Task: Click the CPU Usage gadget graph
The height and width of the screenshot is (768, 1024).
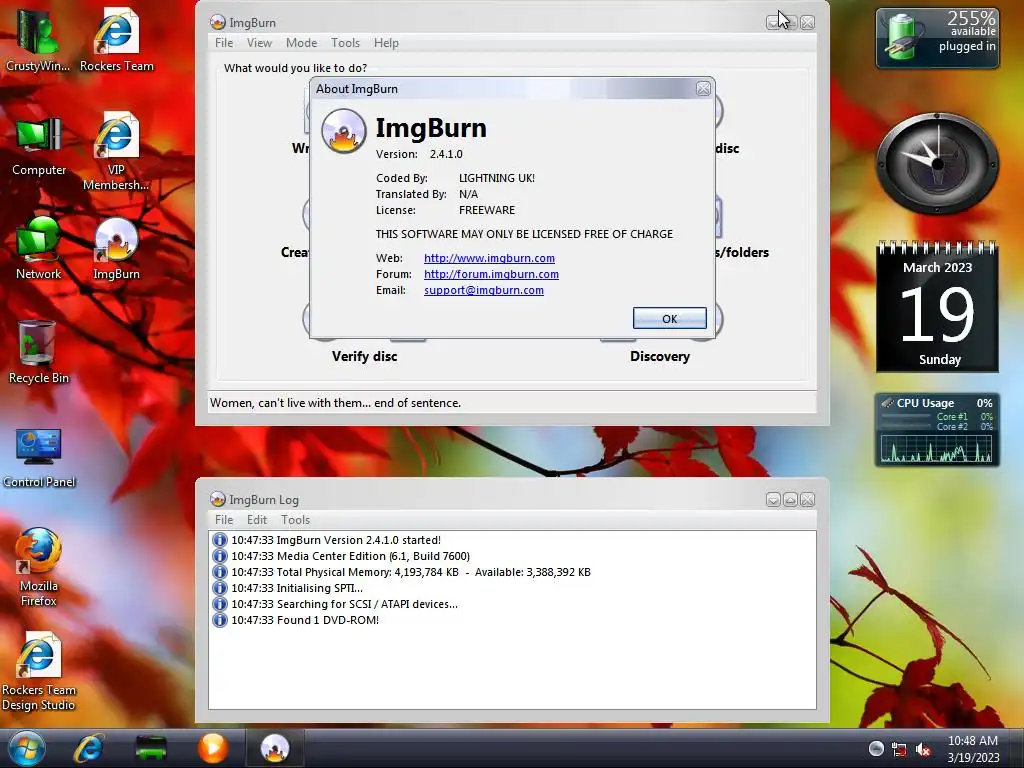Action: click(x=936, y=449)
